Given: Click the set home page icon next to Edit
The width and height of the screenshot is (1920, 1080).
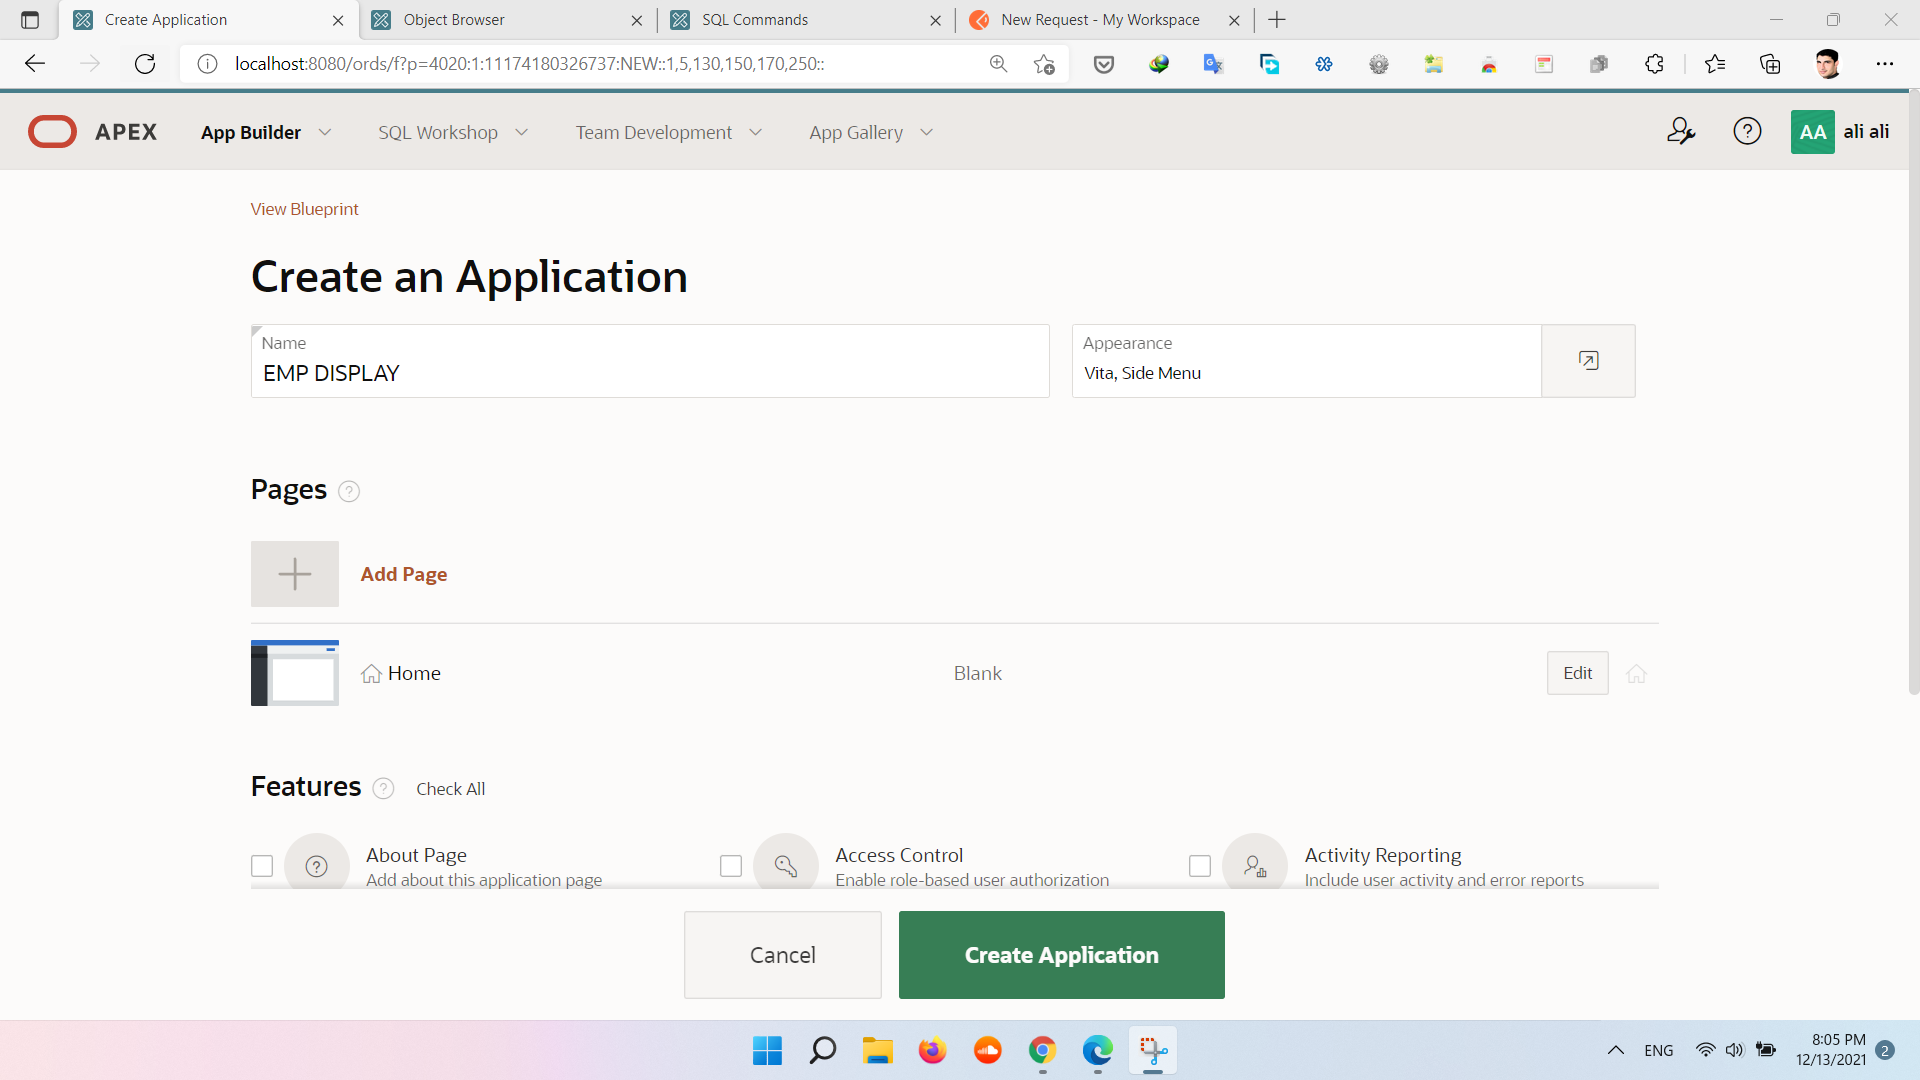Looking at the screenshot, I should click(1636, 674).
